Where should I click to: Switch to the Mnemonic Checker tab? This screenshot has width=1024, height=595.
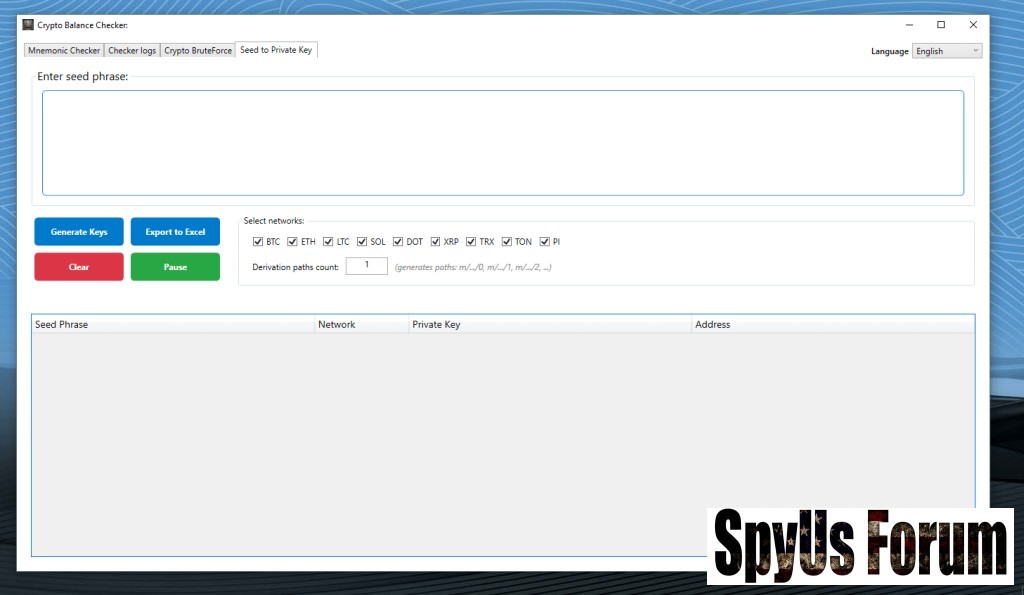tap(64, 50)
